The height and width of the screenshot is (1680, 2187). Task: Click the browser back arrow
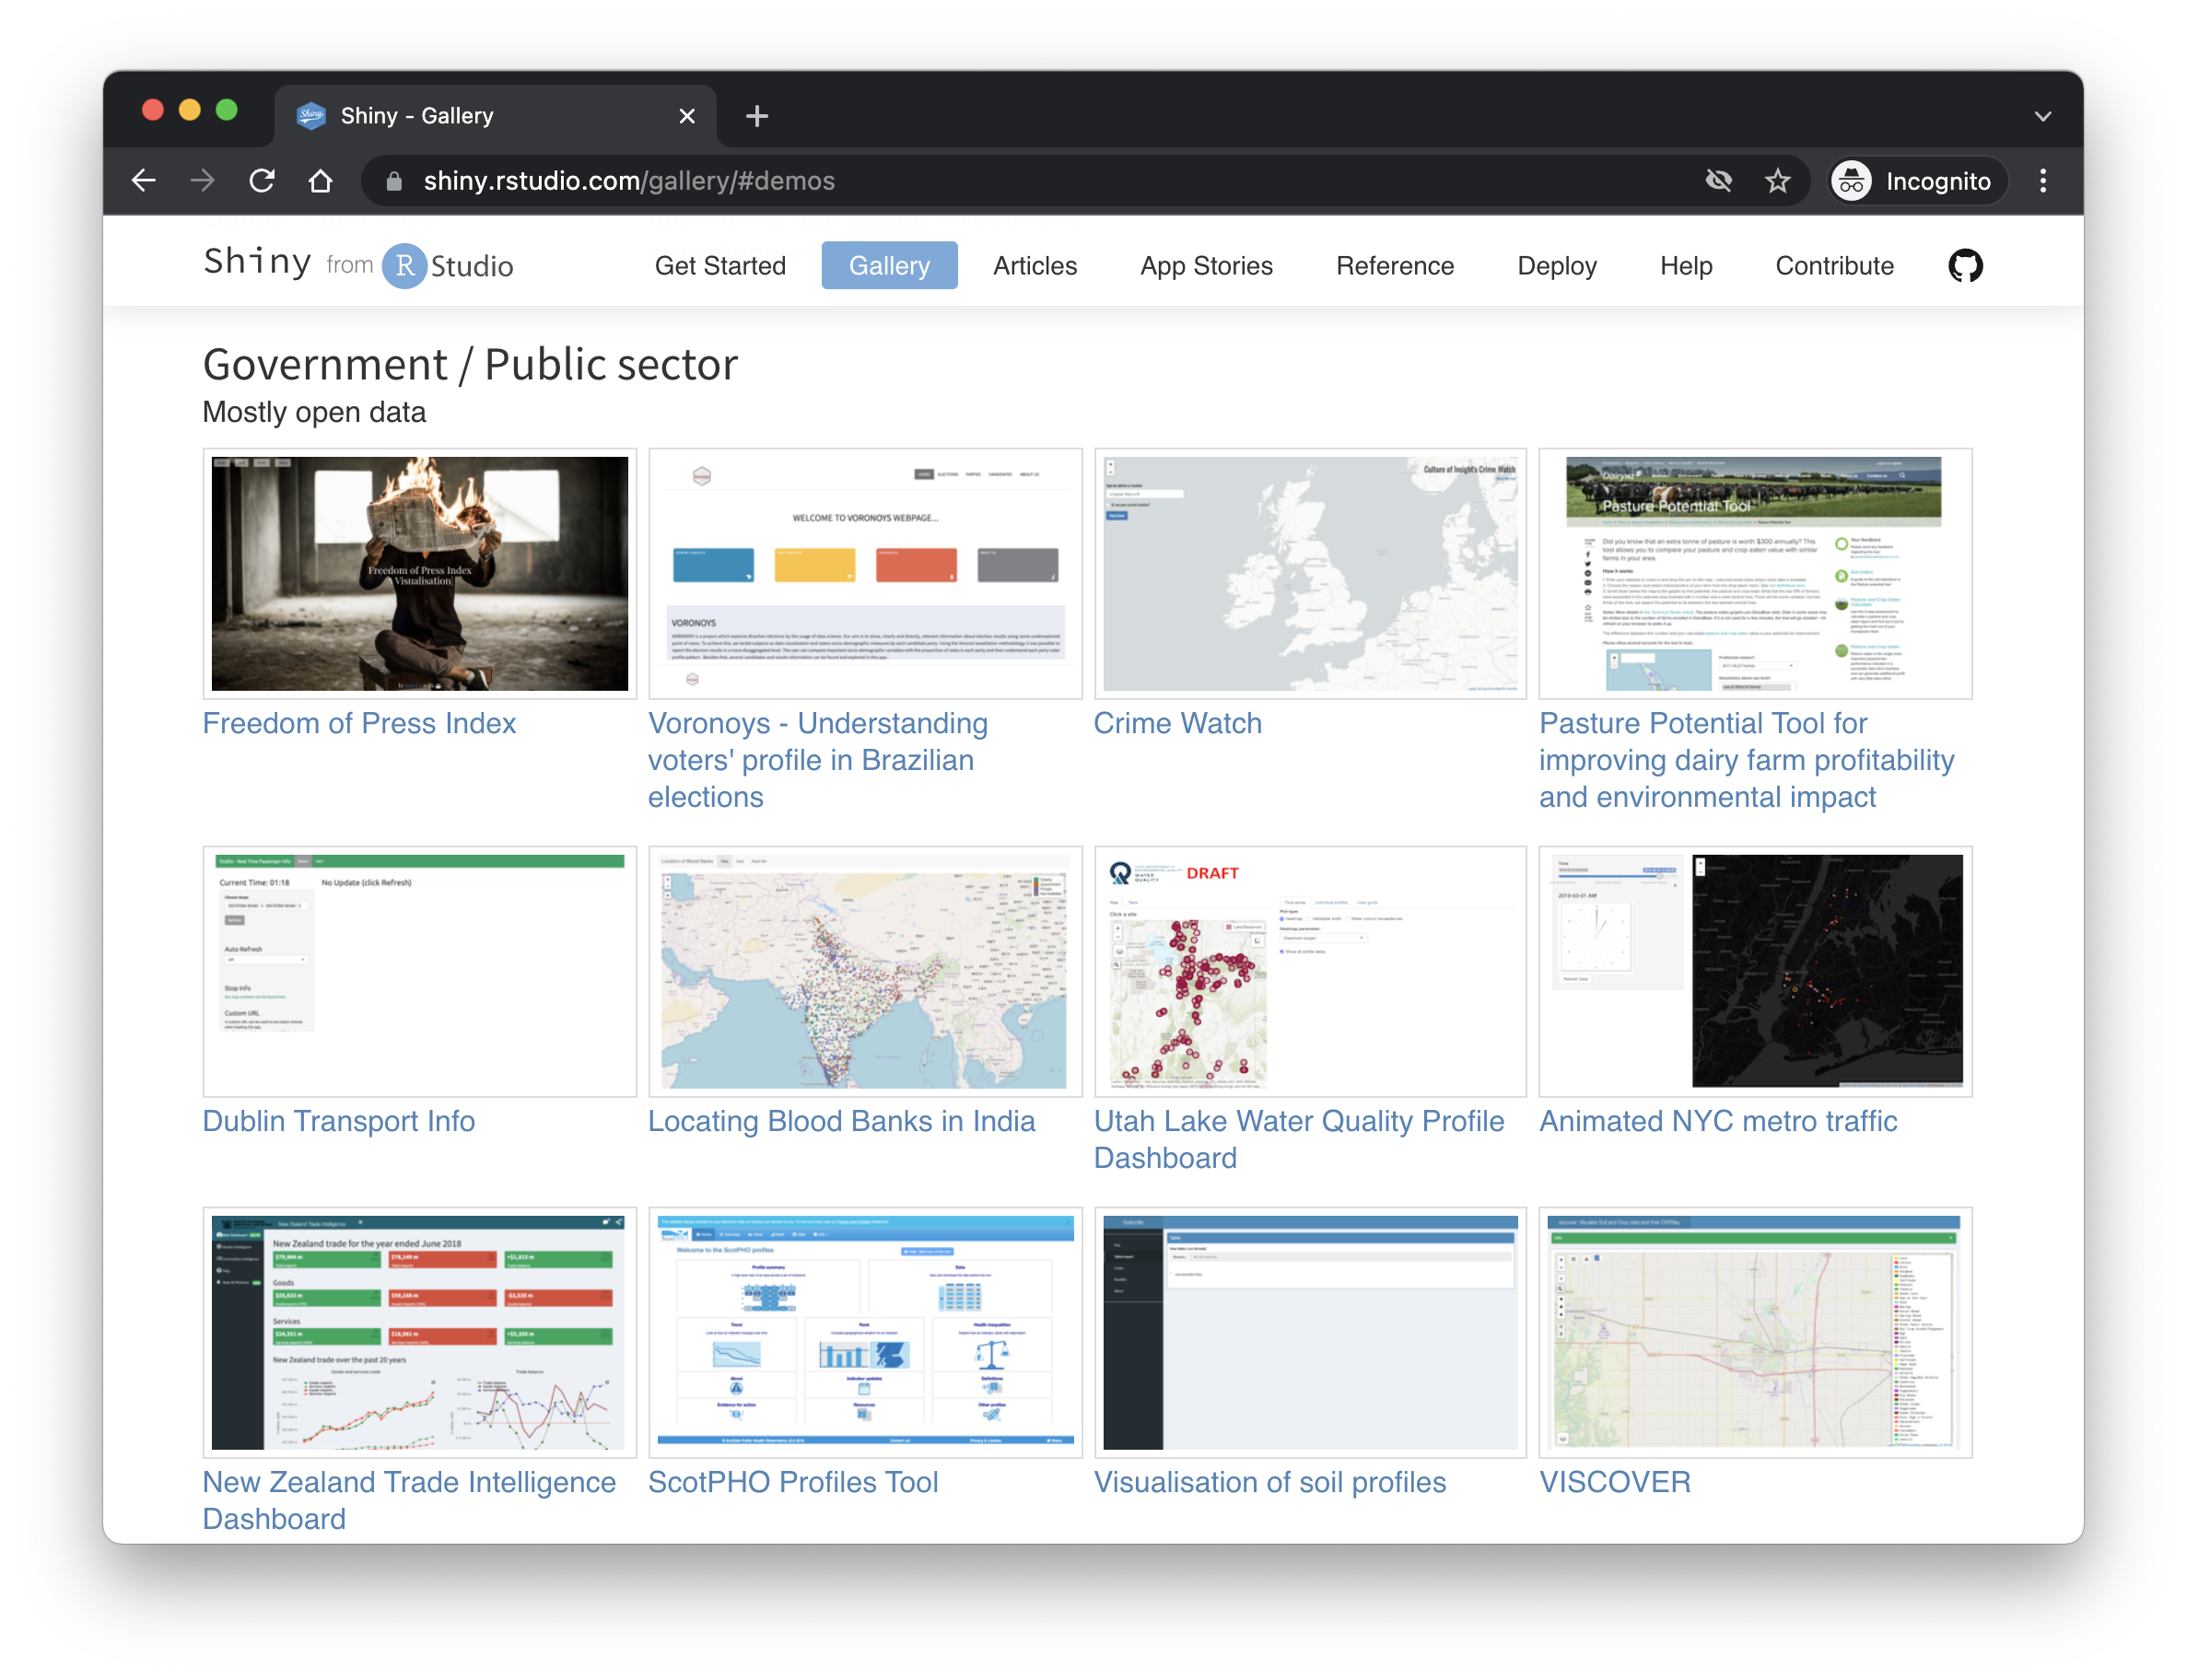tap(144, 181)
